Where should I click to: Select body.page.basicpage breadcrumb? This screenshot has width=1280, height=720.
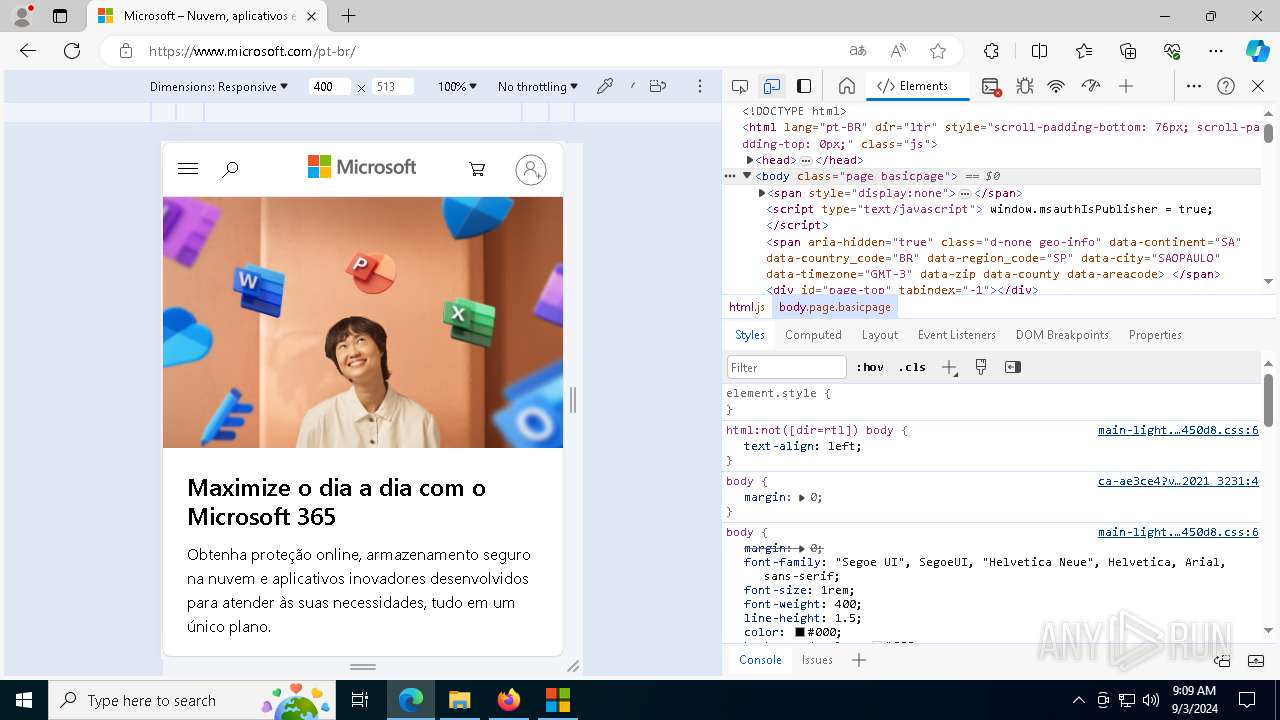pos(835,307)
